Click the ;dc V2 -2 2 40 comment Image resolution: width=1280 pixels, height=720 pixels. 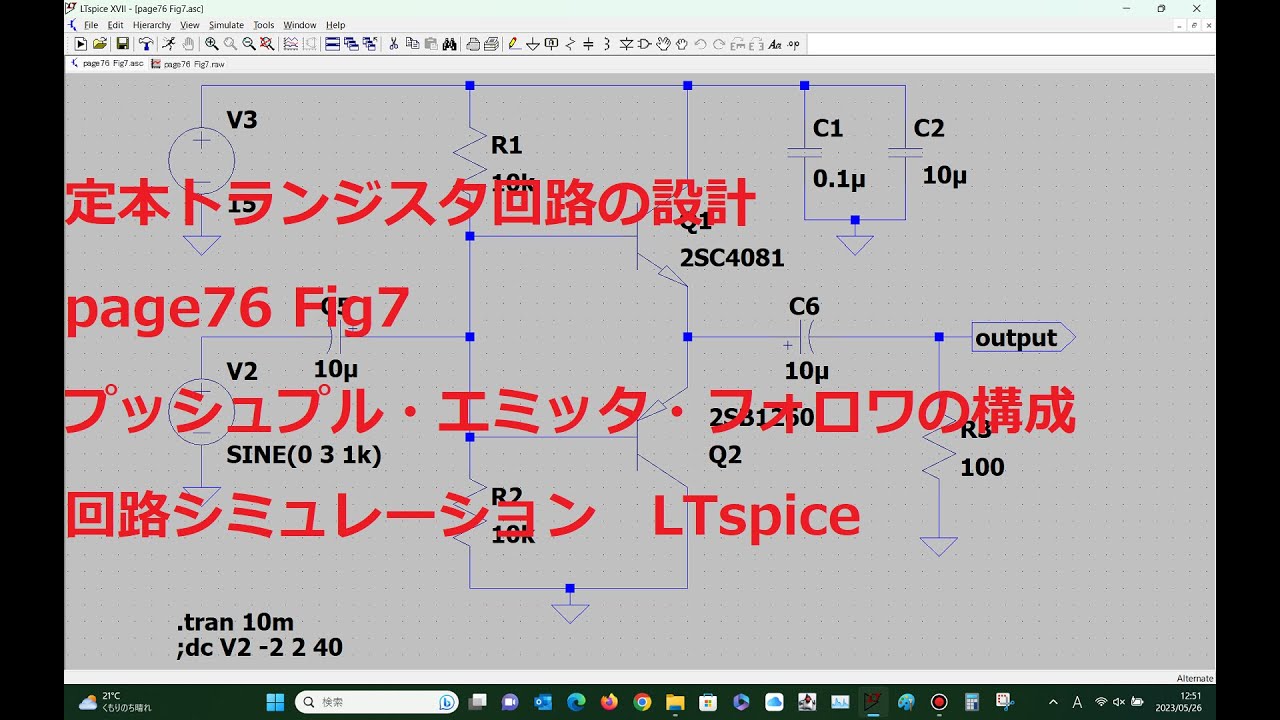pyautogui.click(x=259, y=647)
